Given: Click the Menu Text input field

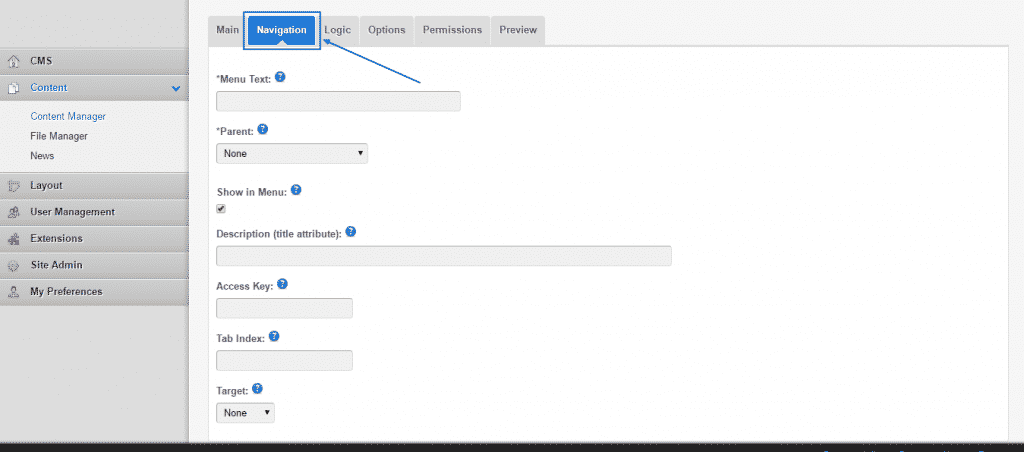Looking at the screenshot, I should [338, 101].
